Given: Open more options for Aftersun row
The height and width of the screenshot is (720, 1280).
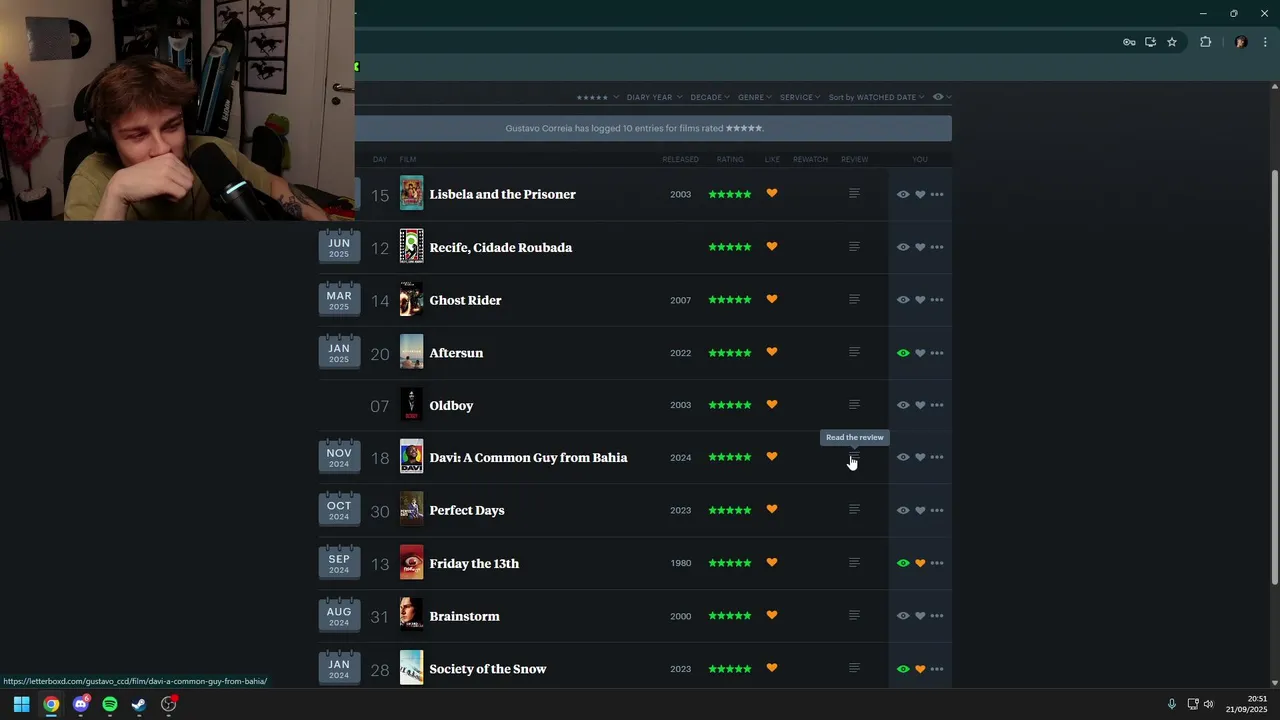Looking at the screenshot, I should point(937,353).
